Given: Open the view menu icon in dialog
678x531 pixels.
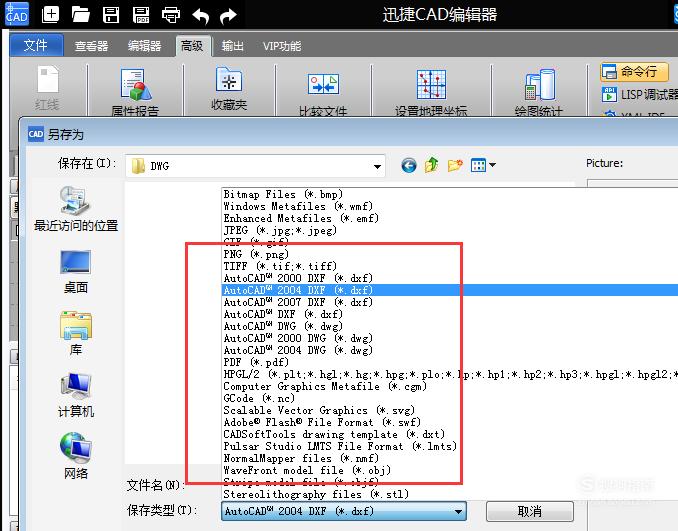Looking at the screenshot, I should (483, 165).
